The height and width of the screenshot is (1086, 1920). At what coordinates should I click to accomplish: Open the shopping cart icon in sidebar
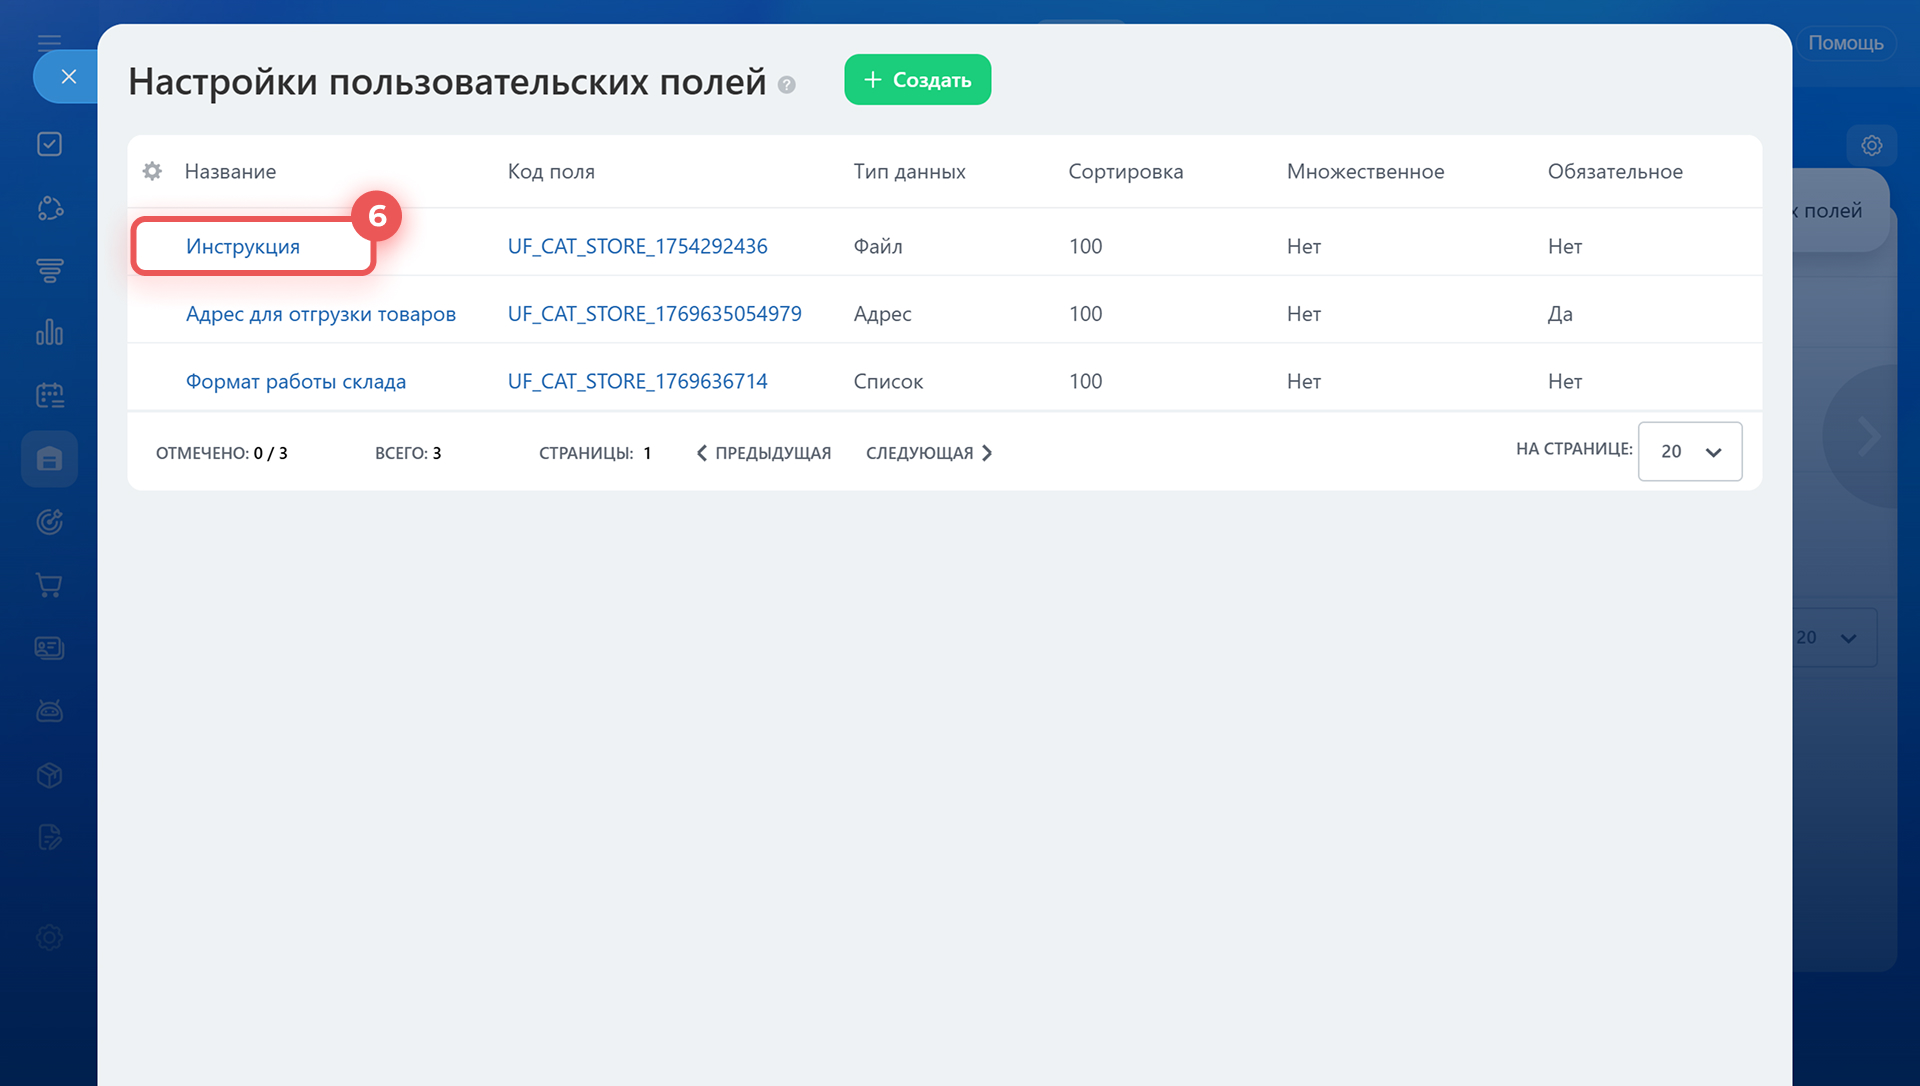[49, 585]
